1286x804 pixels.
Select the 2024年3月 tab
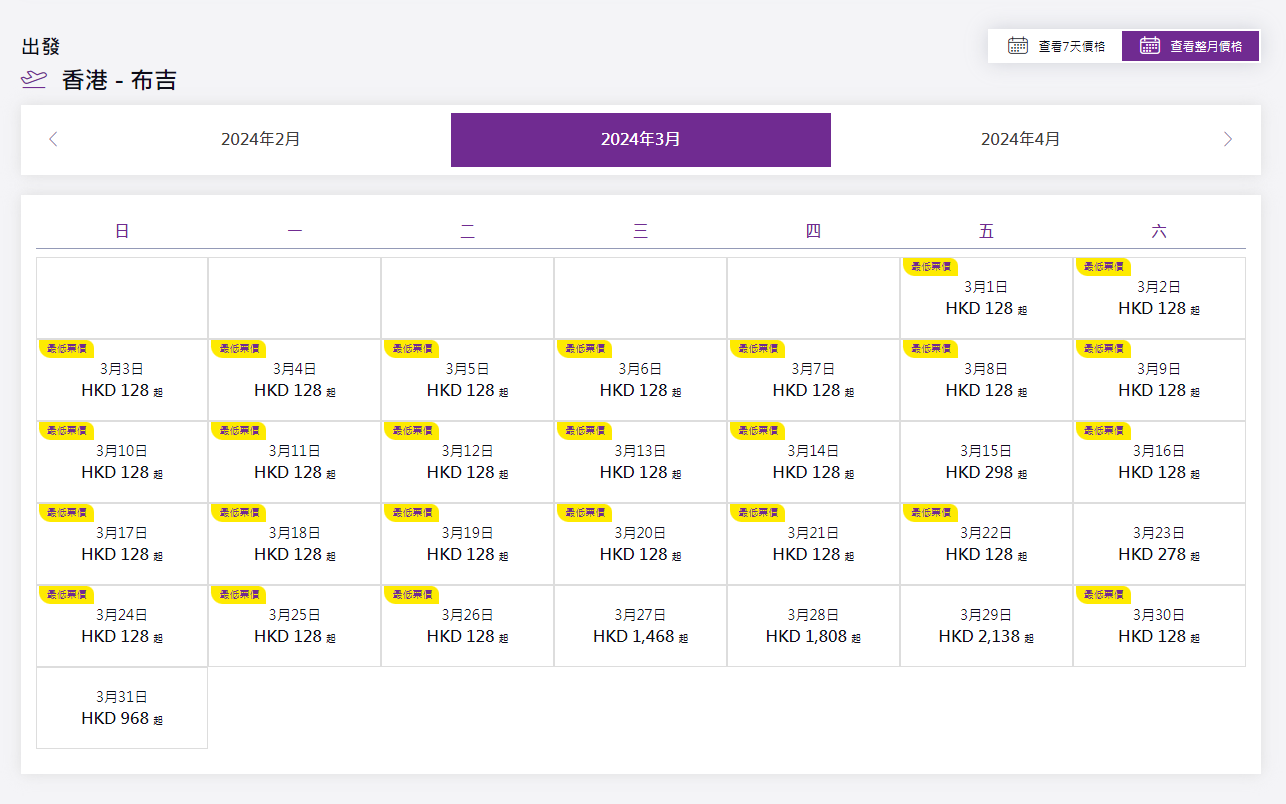pos(640,140)
